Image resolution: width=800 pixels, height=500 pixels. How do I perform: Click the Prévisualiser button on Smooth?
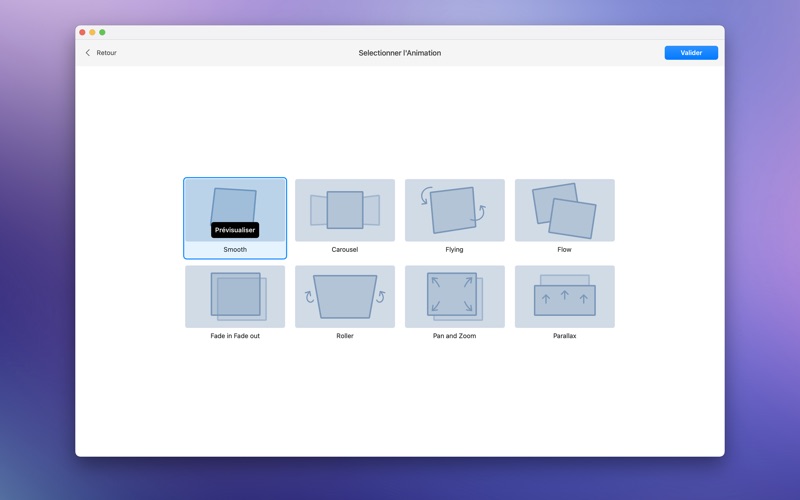coord(235,230)
